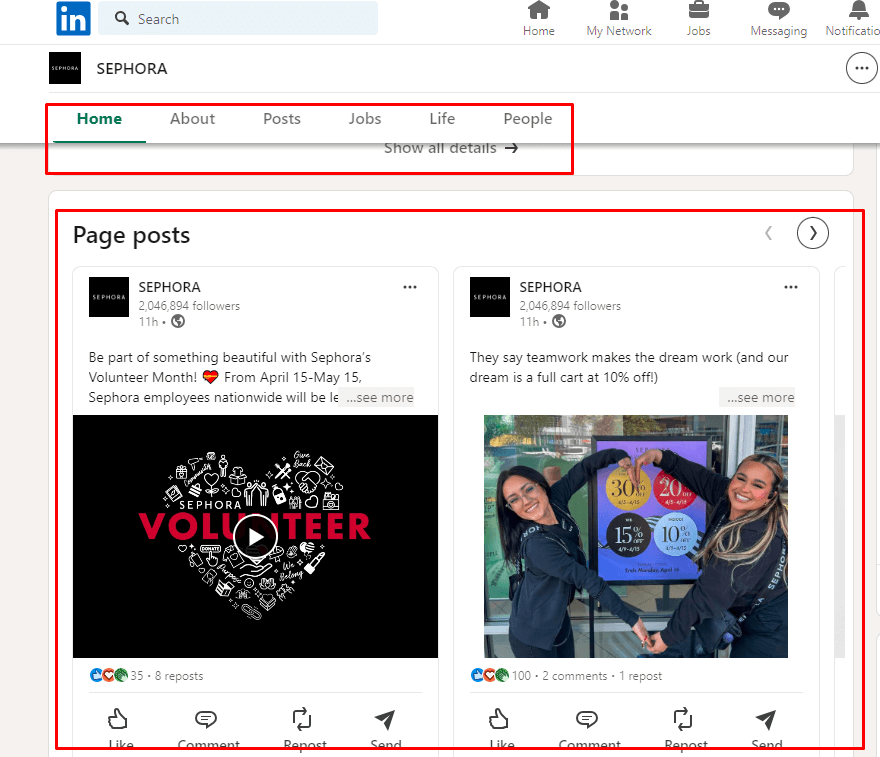Switch to the People tab

coord(527,119)
